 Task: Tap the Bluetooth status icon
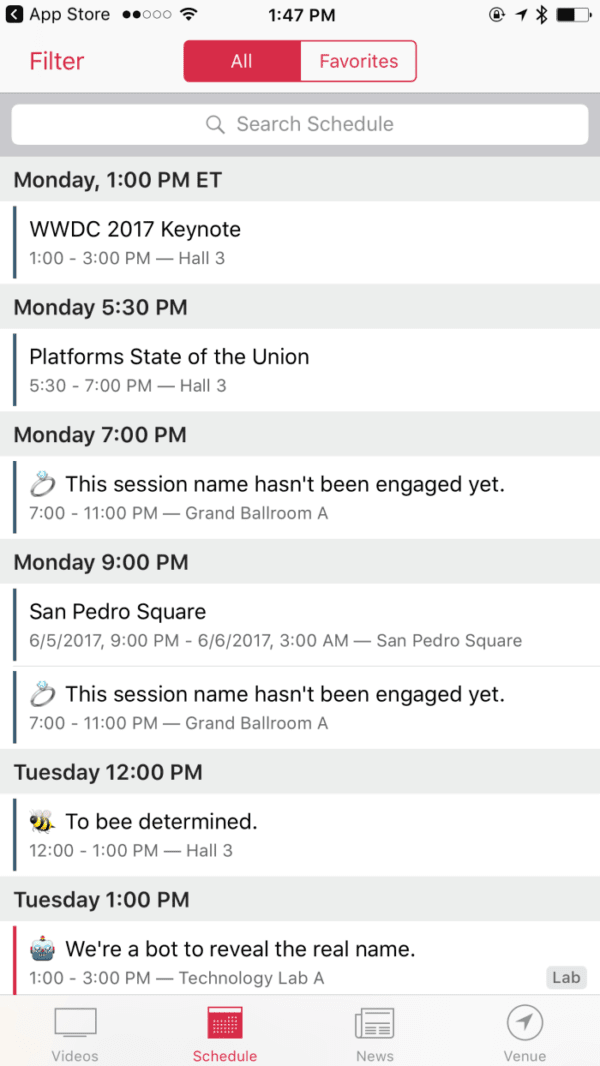coord(541,15)
